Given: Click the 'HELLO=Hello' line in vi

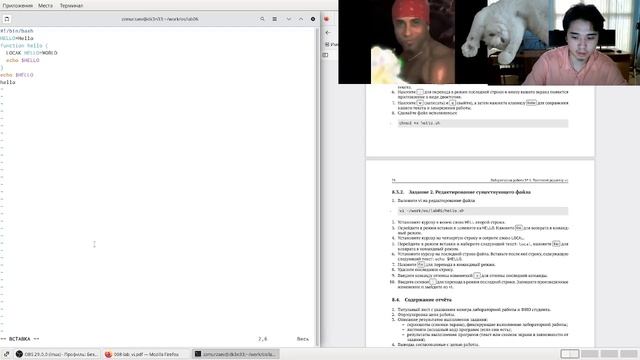Looking at the screenshot, I should pos(17,38).
